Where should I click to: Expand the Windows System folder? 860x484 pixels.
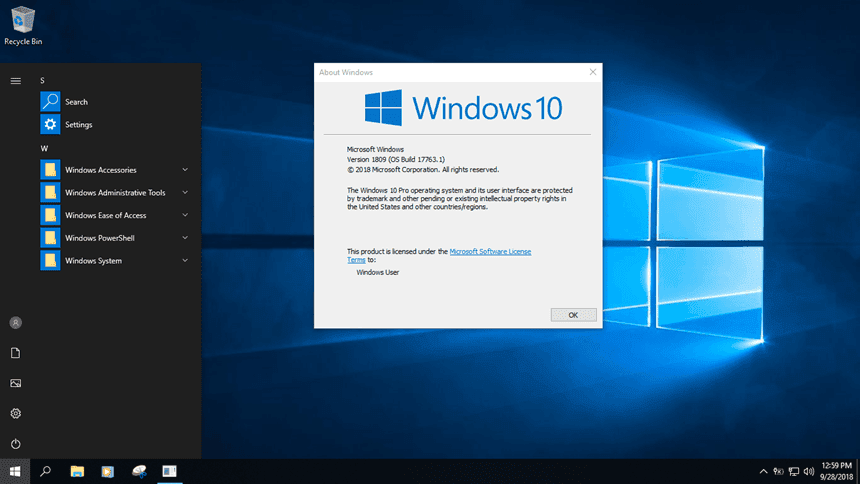click(x=116, y=261)
